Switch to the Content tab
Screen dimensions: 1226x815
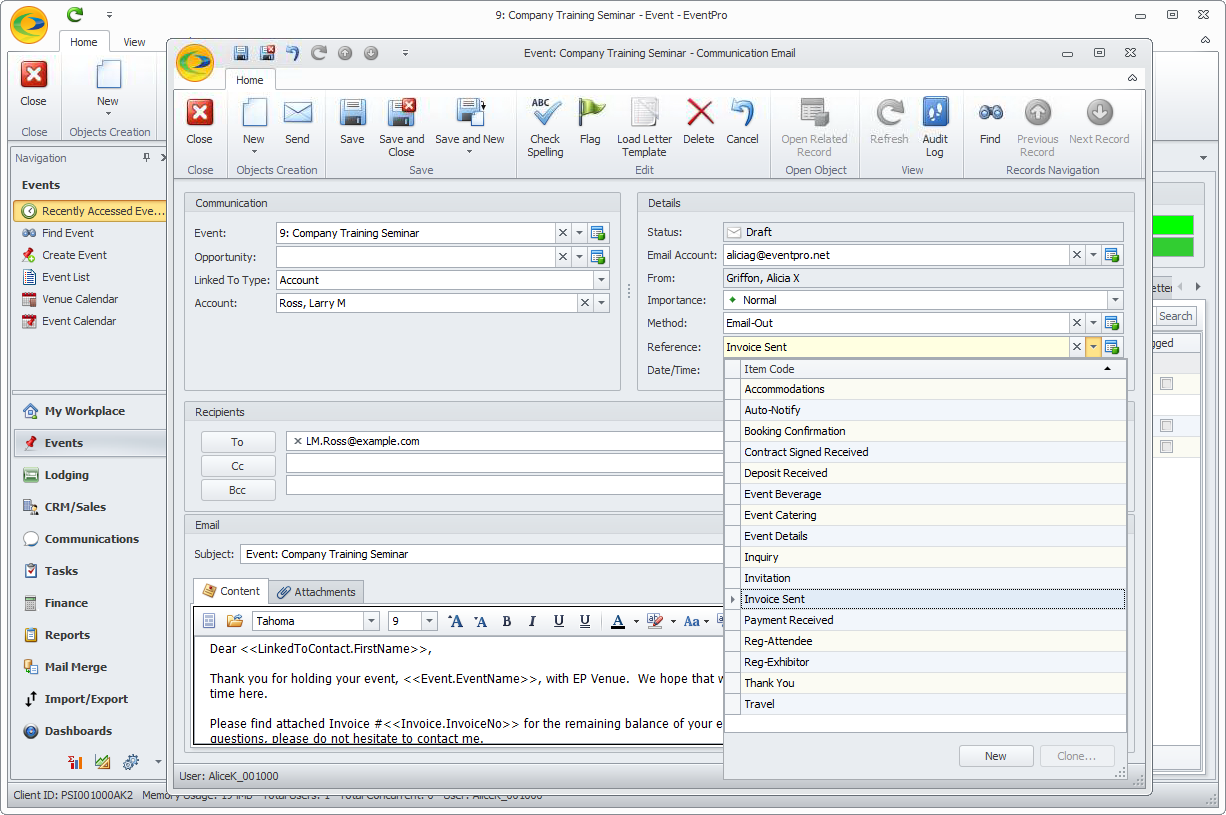click(231, 591)
